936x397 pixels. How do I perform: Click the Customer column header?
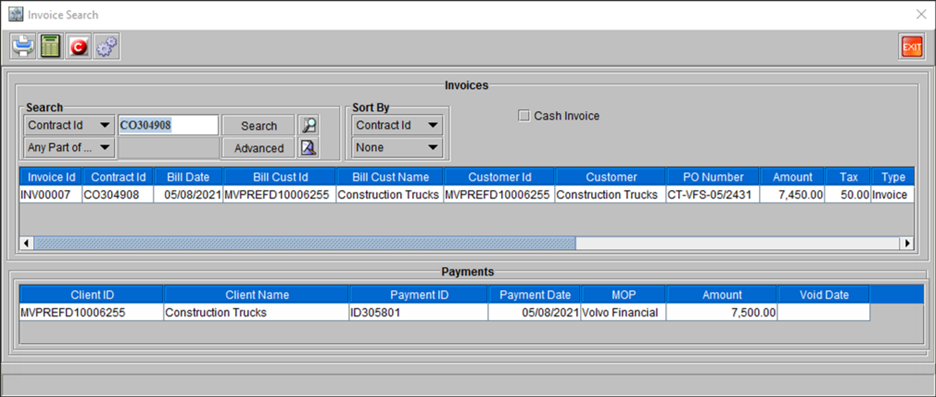click(611, 177)
